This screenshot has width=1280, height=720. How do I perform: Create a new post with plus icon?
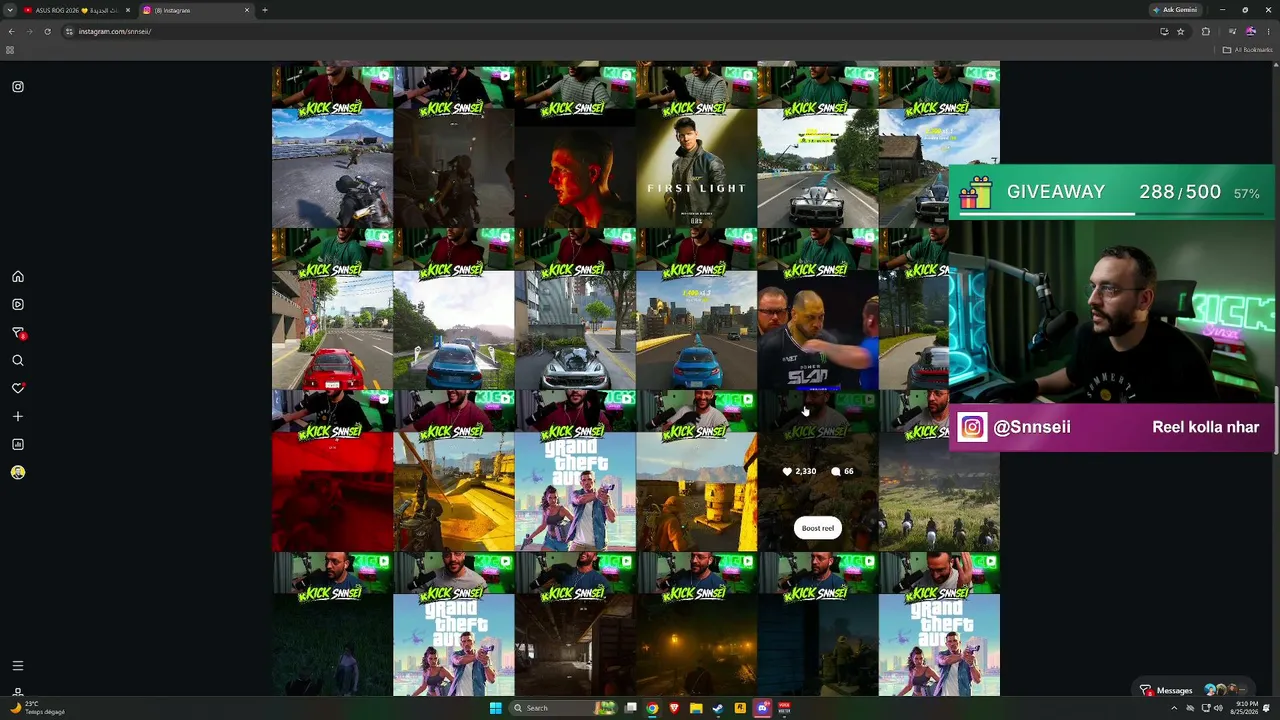tap(18, 416)
